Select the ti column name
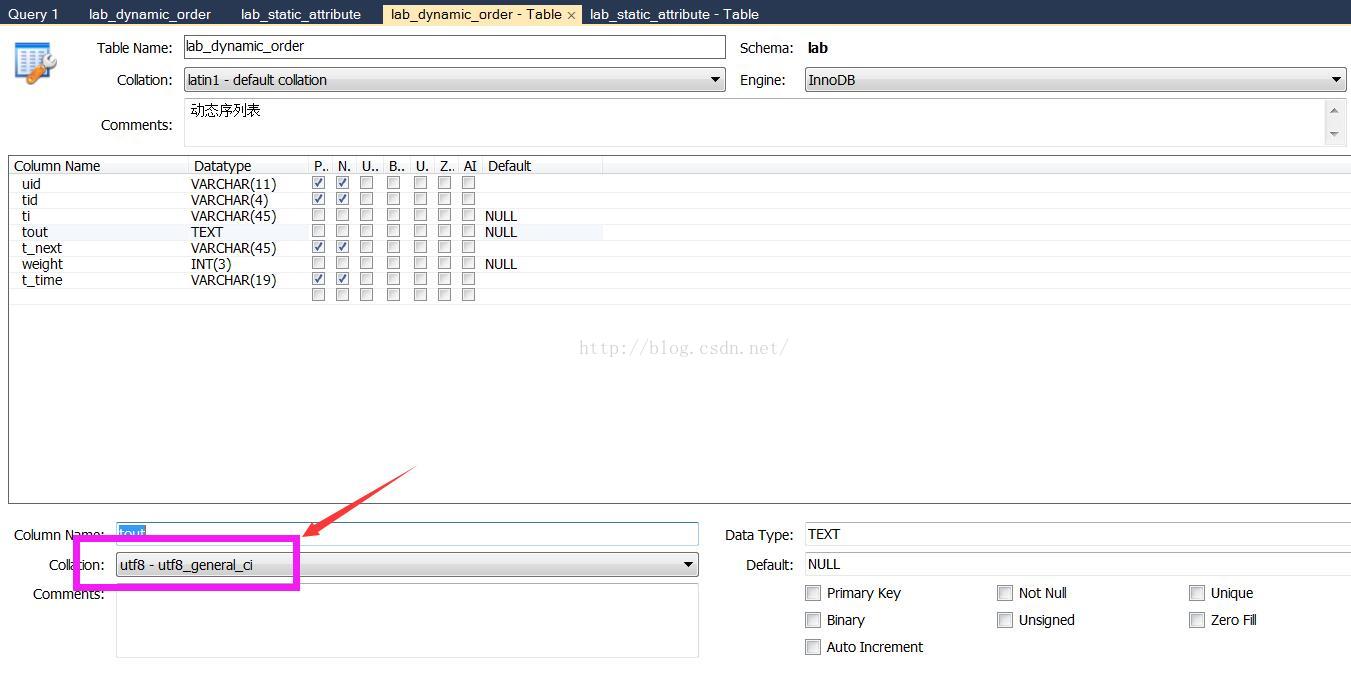 [26, 216]
